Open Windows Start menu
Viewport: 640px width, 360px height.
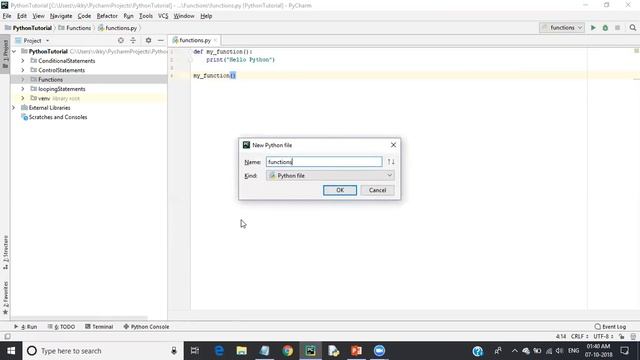pos(11,351)
